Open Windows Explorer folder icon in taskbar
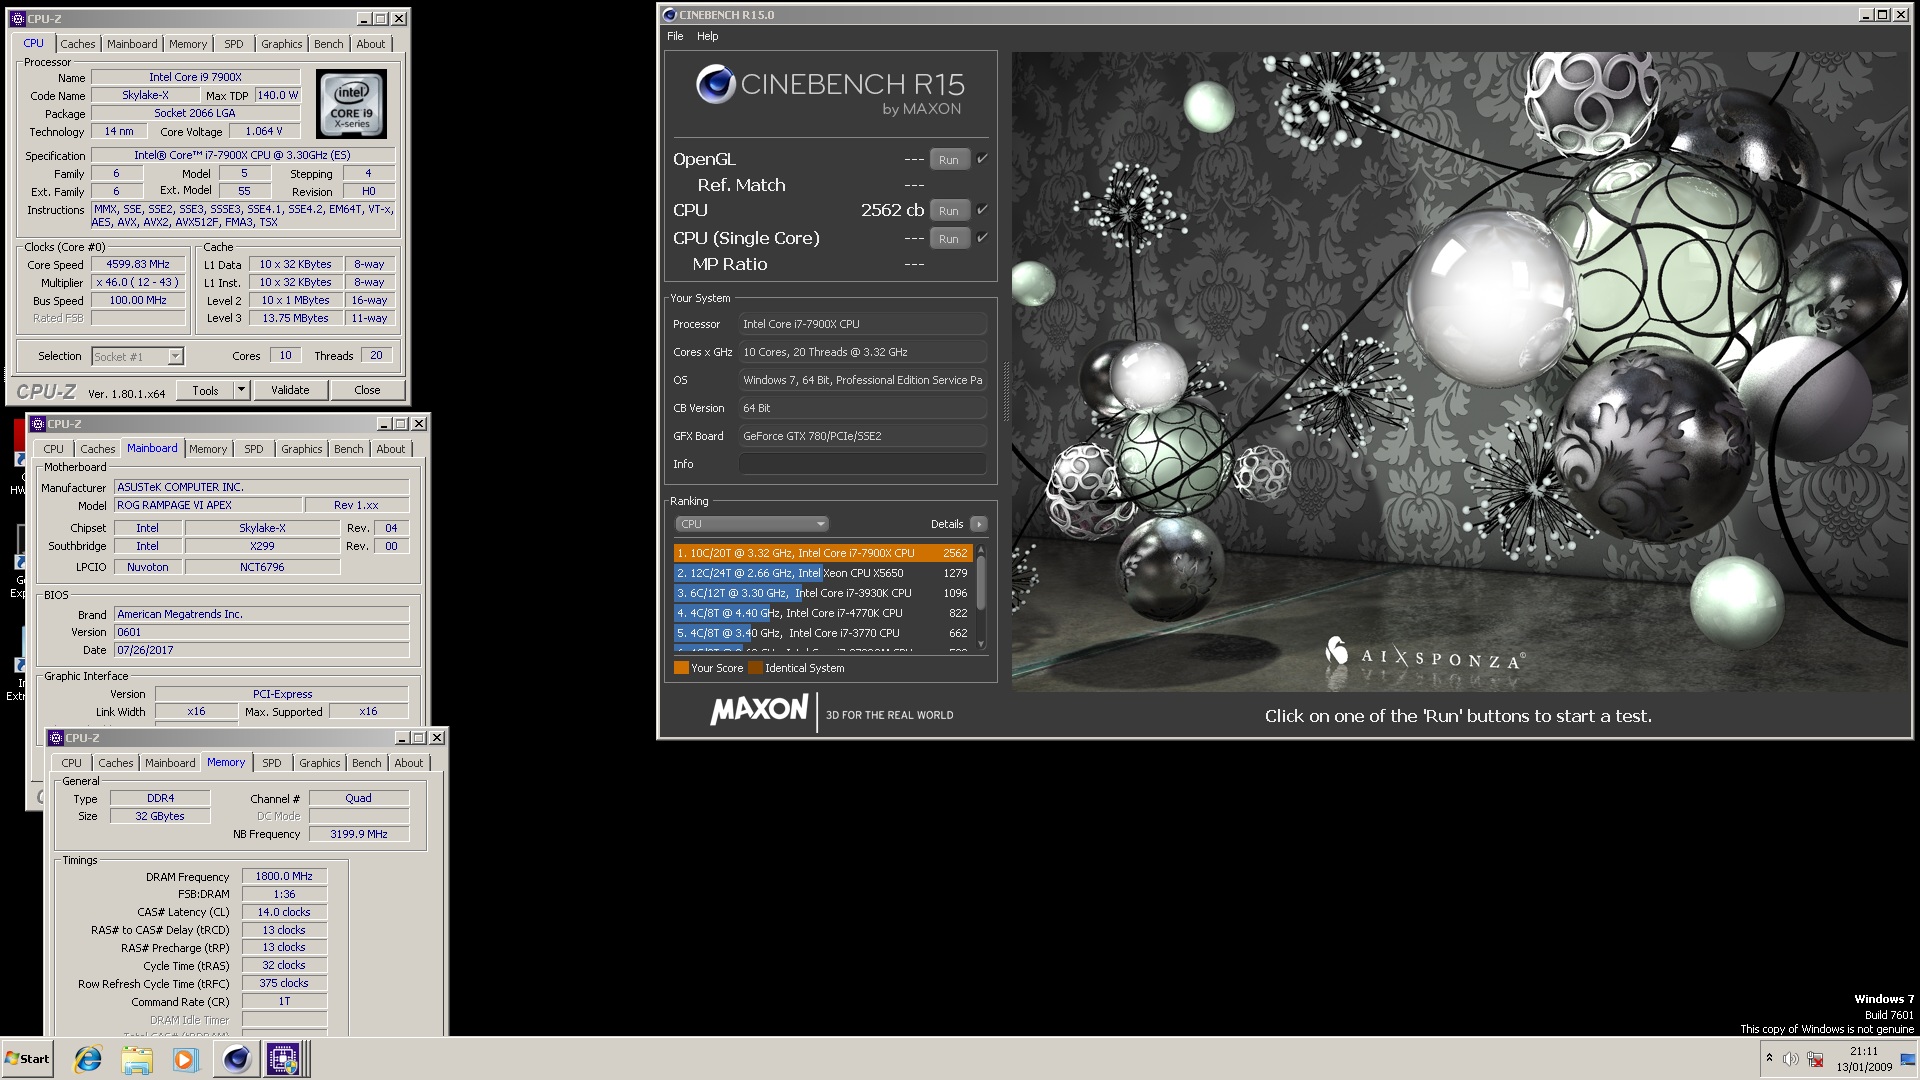1920x1080 pixels. coord(137,1059)
